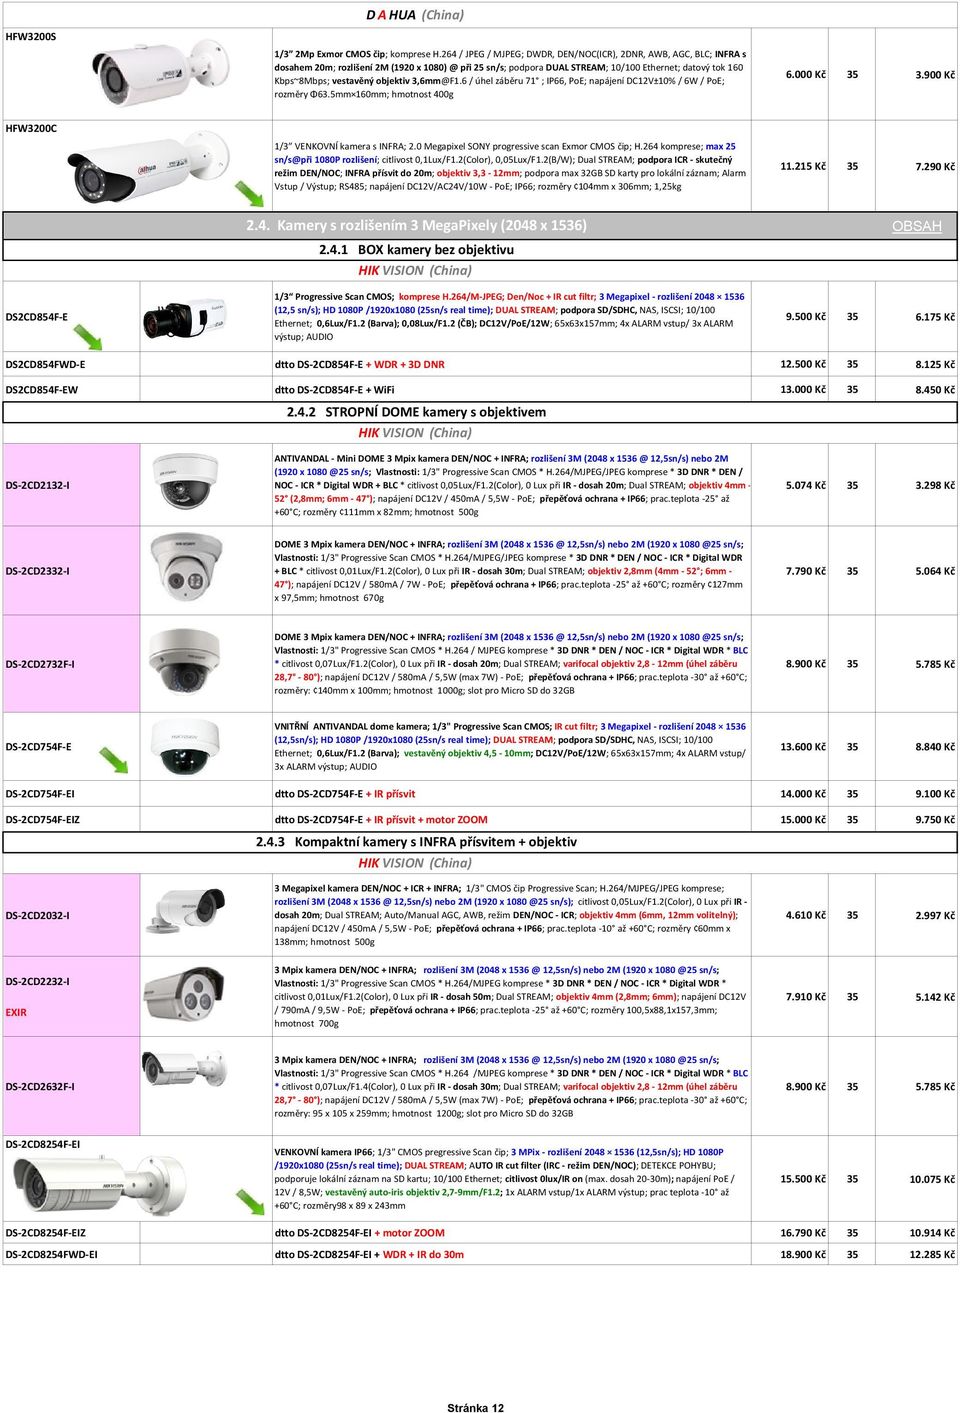
Task: Click page footer Stránka 12
Action: coord(476,1408)
